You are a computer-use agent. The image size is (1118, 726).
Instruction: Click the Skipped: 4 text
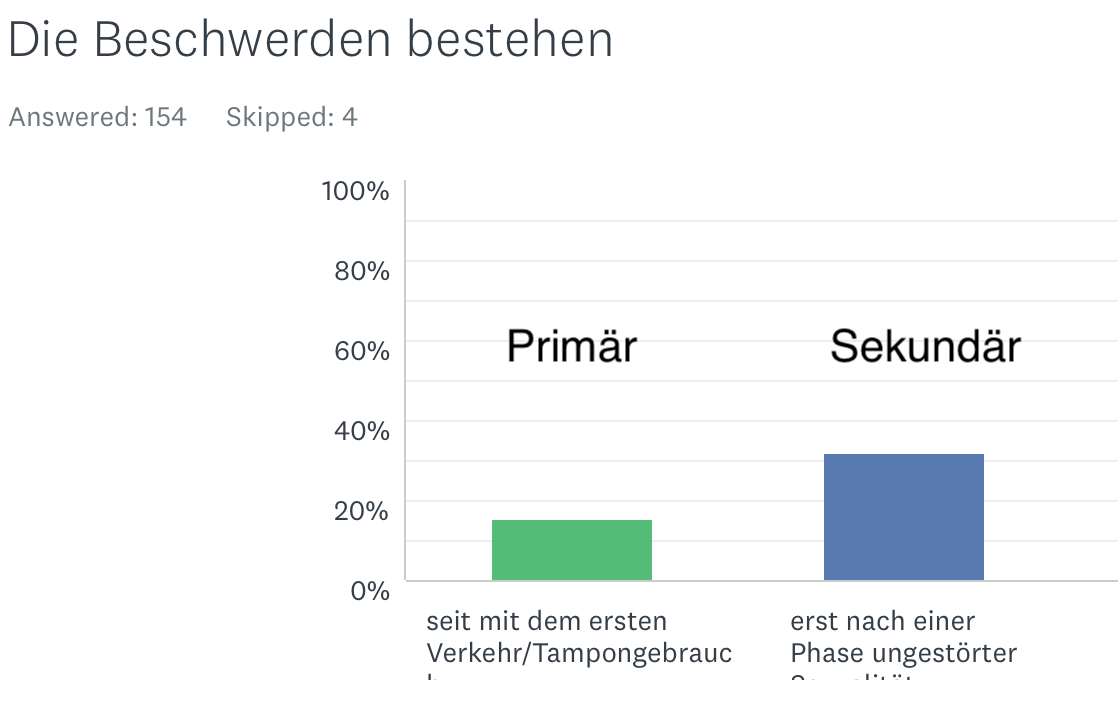tap(292, 117)
